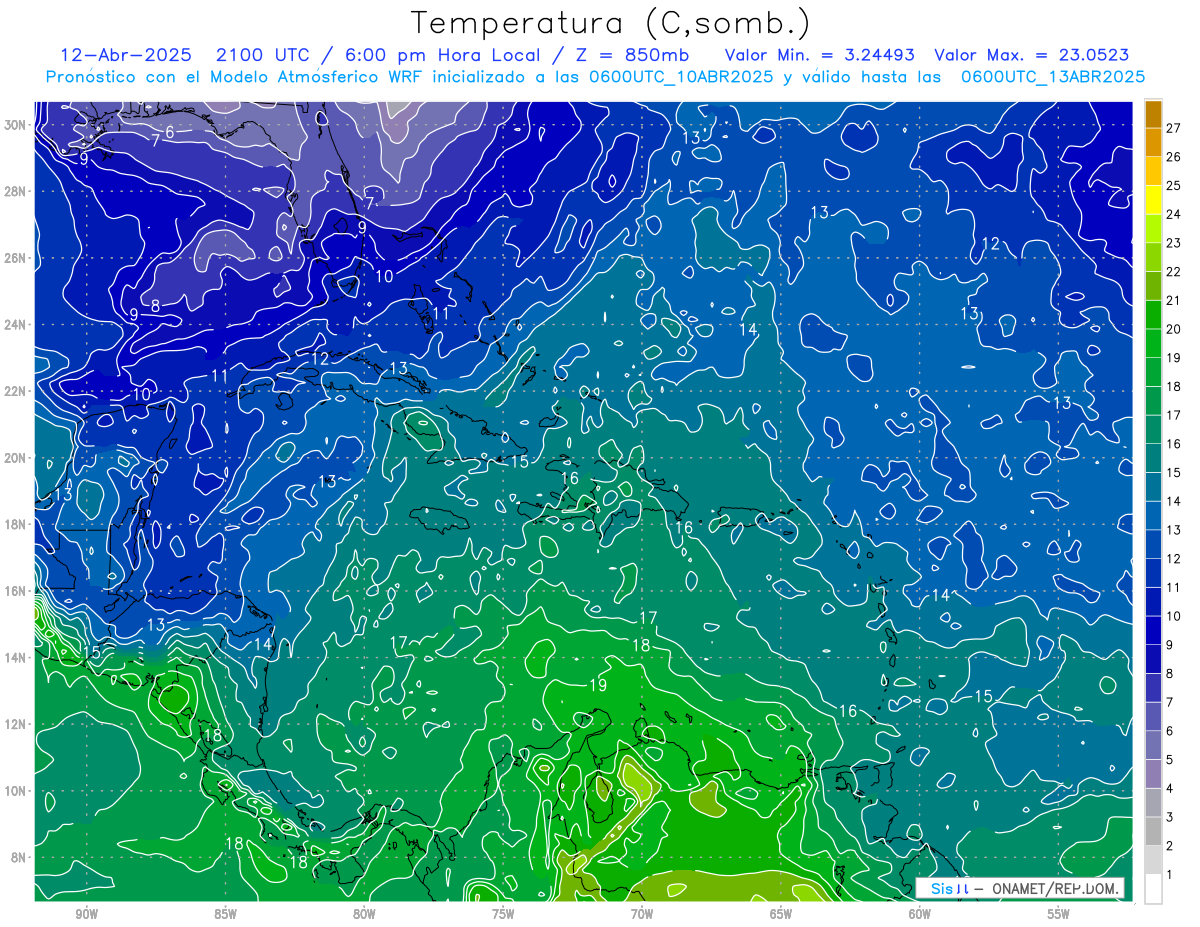
Task: Click the legend value 1
Action: pos(1170,875)
